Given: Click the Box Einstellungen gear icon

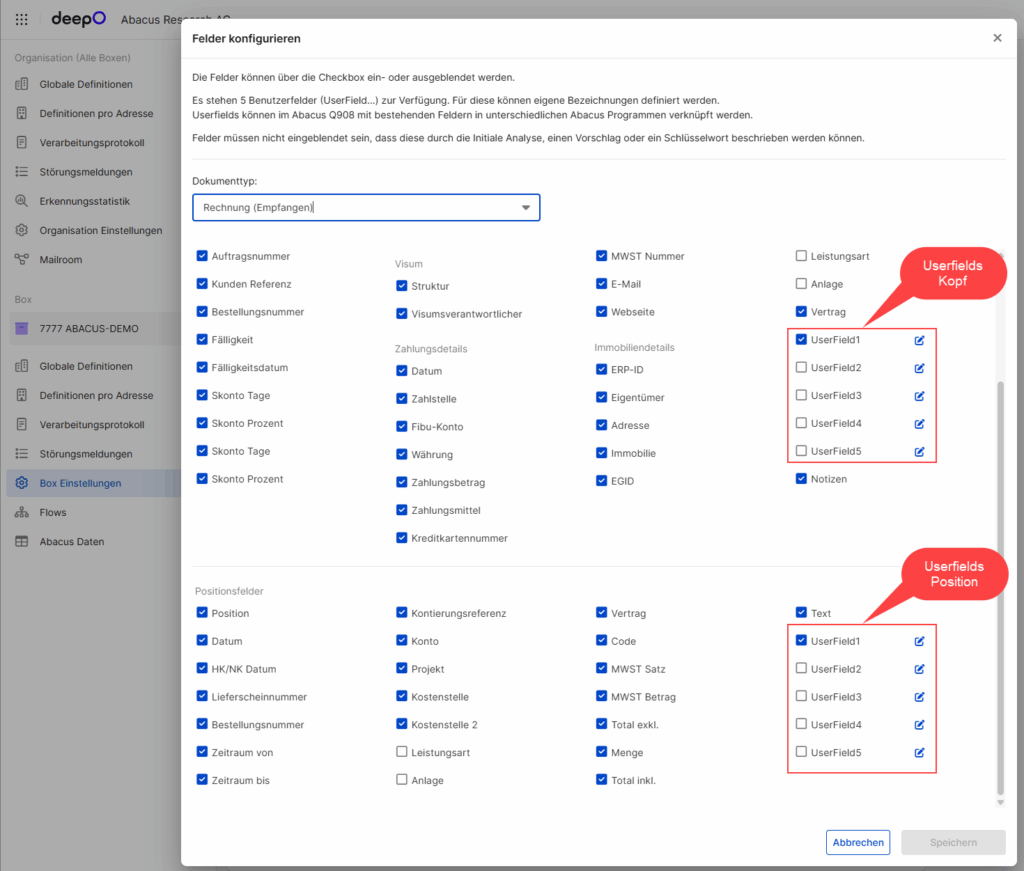Looking at the screenshot, I should click(22, 483).
